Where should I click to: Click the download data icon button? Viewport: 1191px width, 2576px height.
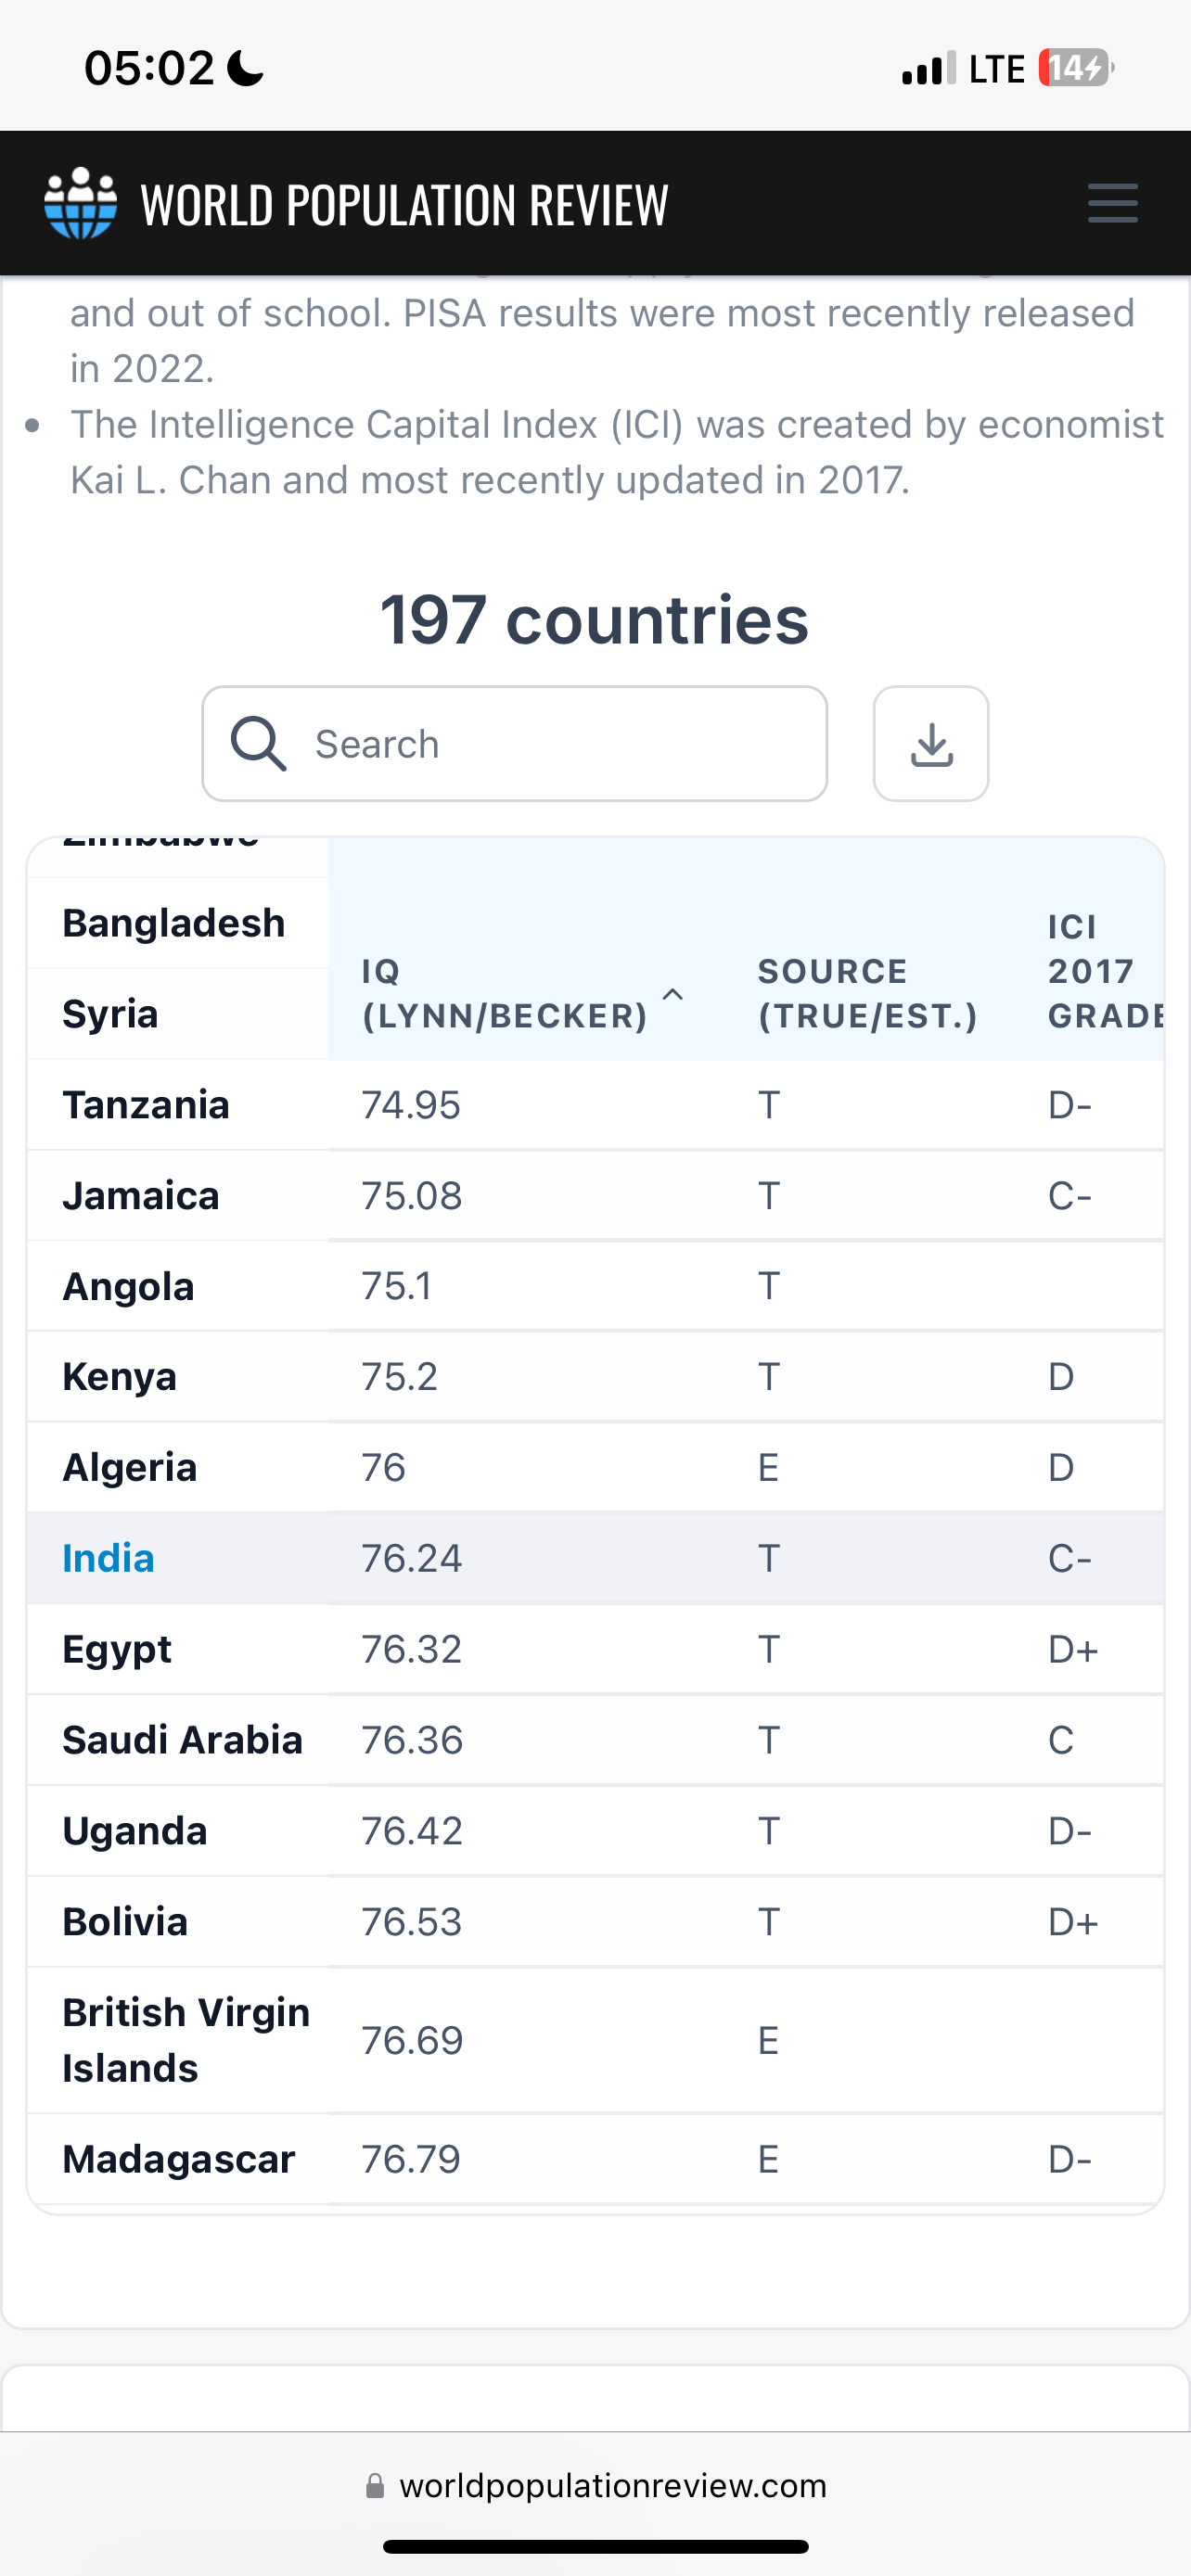pos(931,744)
